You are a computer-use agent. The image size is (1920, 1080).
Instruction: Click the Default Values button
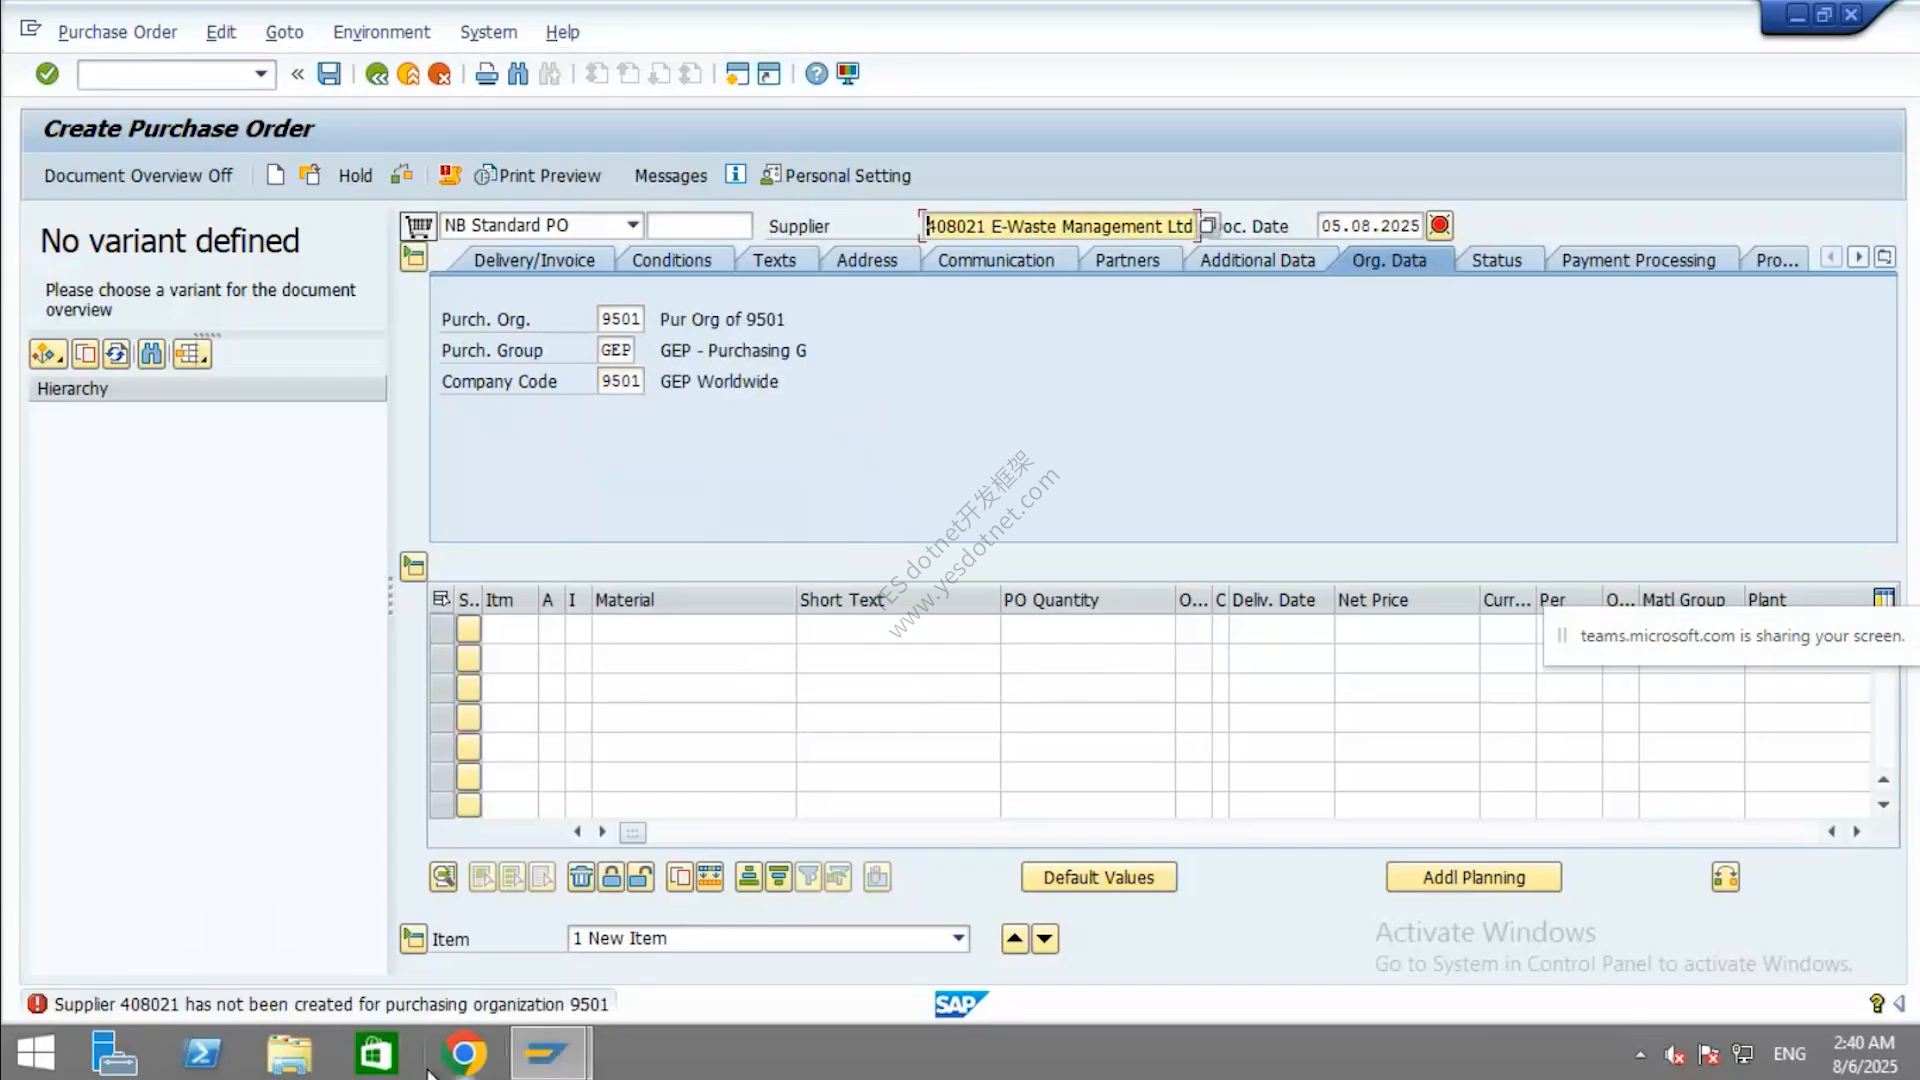point(1099,877)
